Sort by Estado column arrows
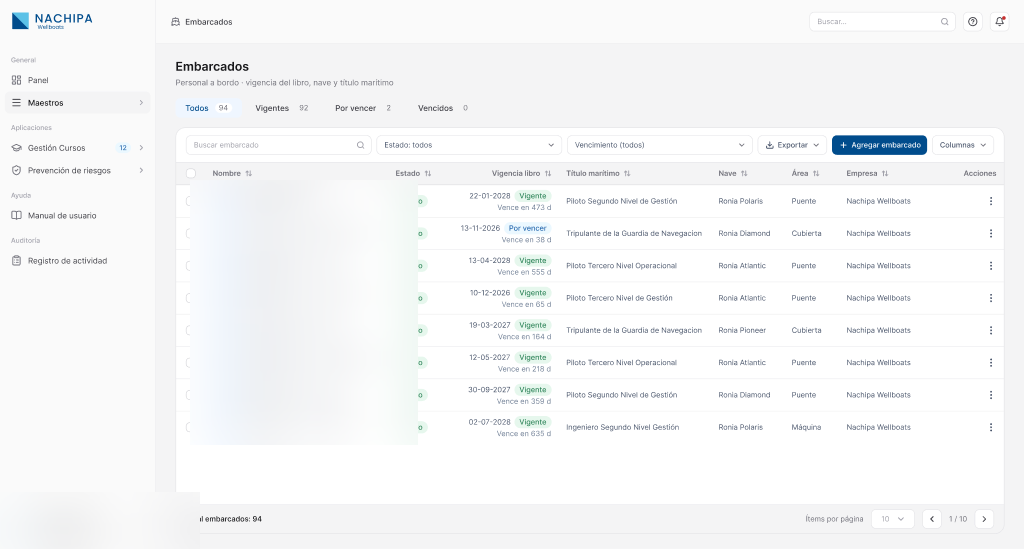Viewport: 1024px width, 549px height. (x=428, y=174)
